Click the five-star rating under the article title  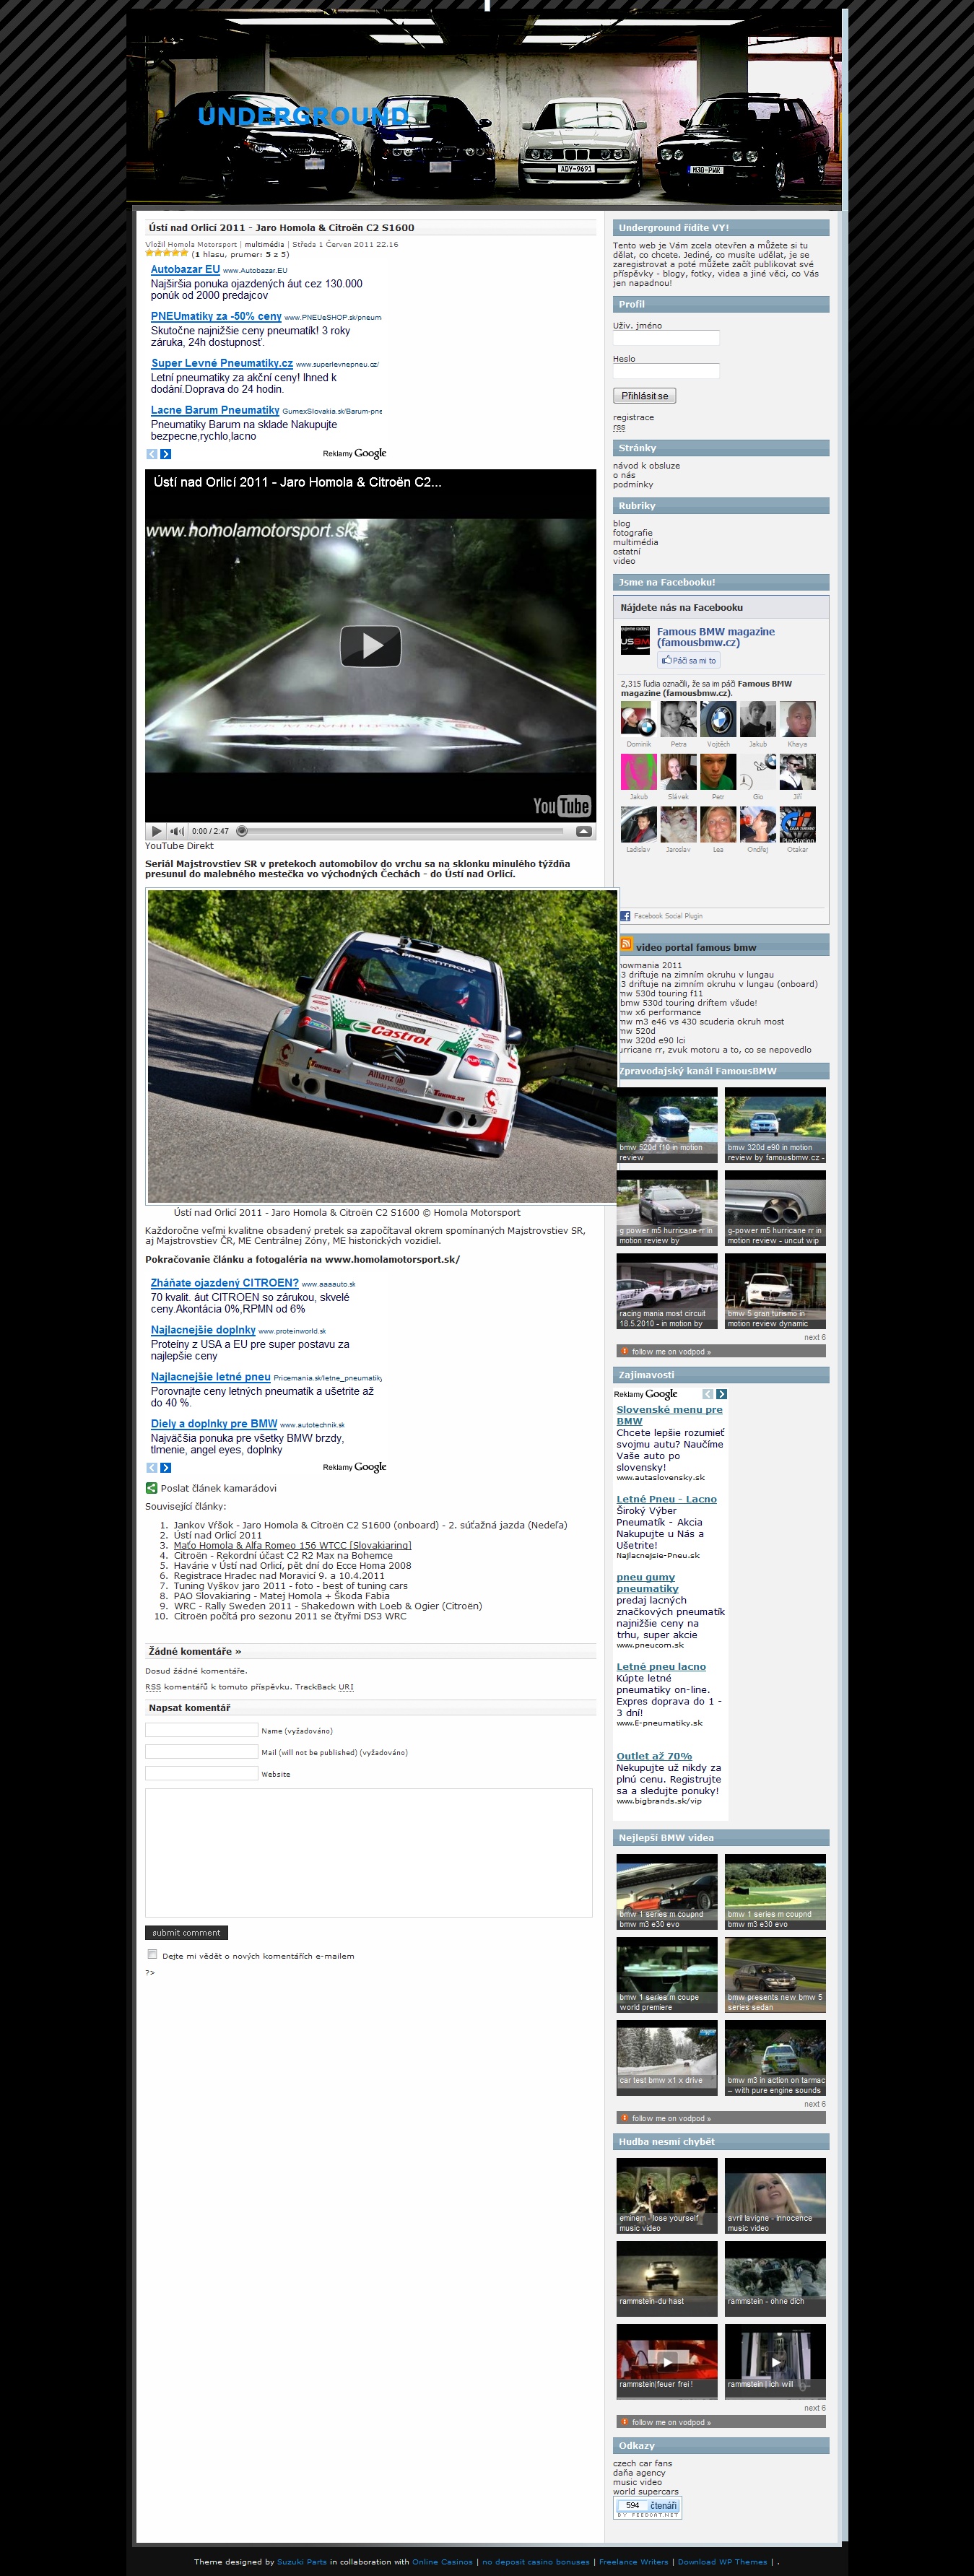(167, 253)
